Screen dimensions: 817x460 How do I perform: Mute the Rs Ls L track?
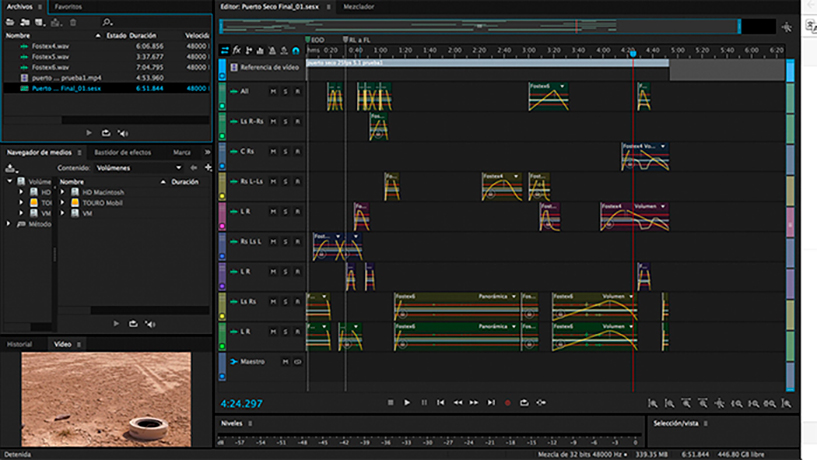pyautogui.click(x=273, y=242)
